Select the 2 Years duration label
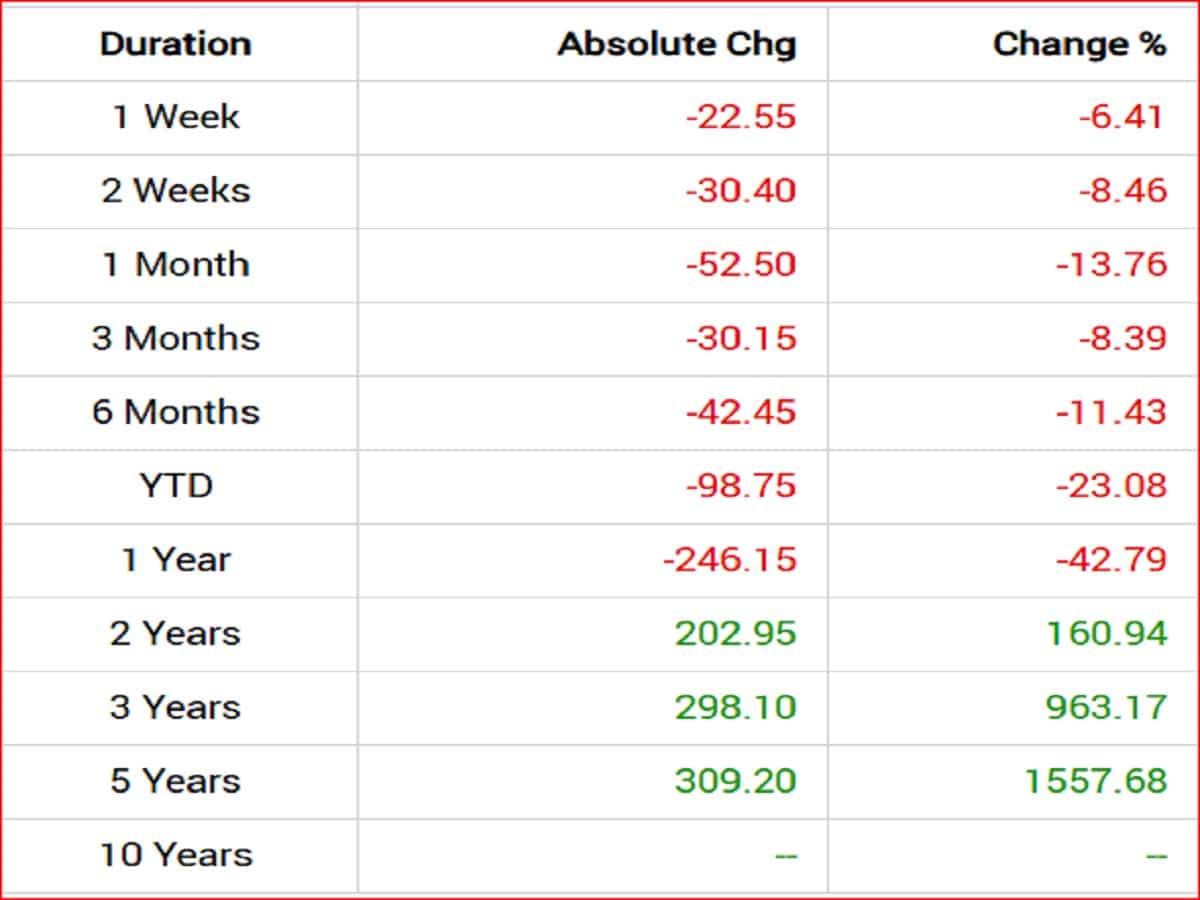1200x900 pixels. pyautogui.click(x=176, y=633)
